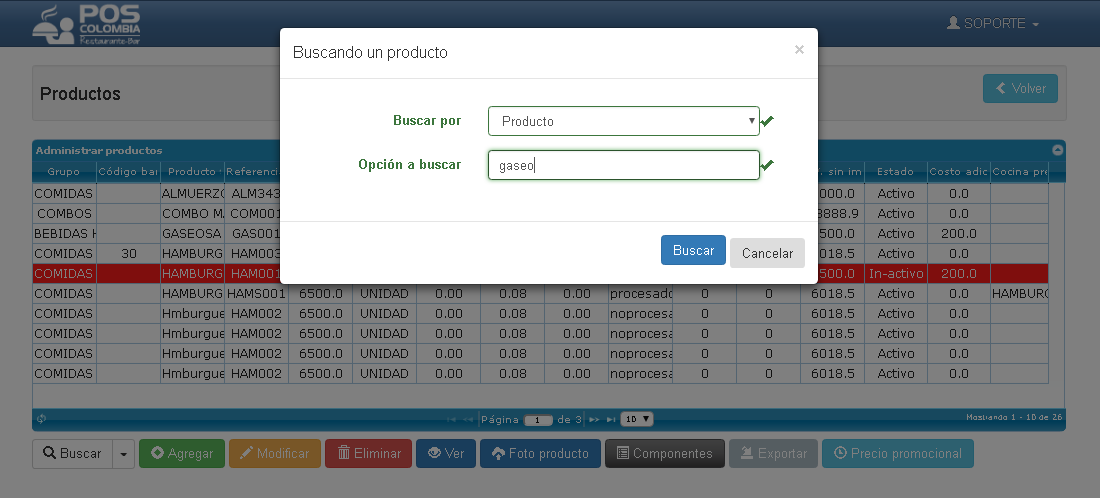
Task: Click the GASEOSA product cell
Action: tap(192, 234)
